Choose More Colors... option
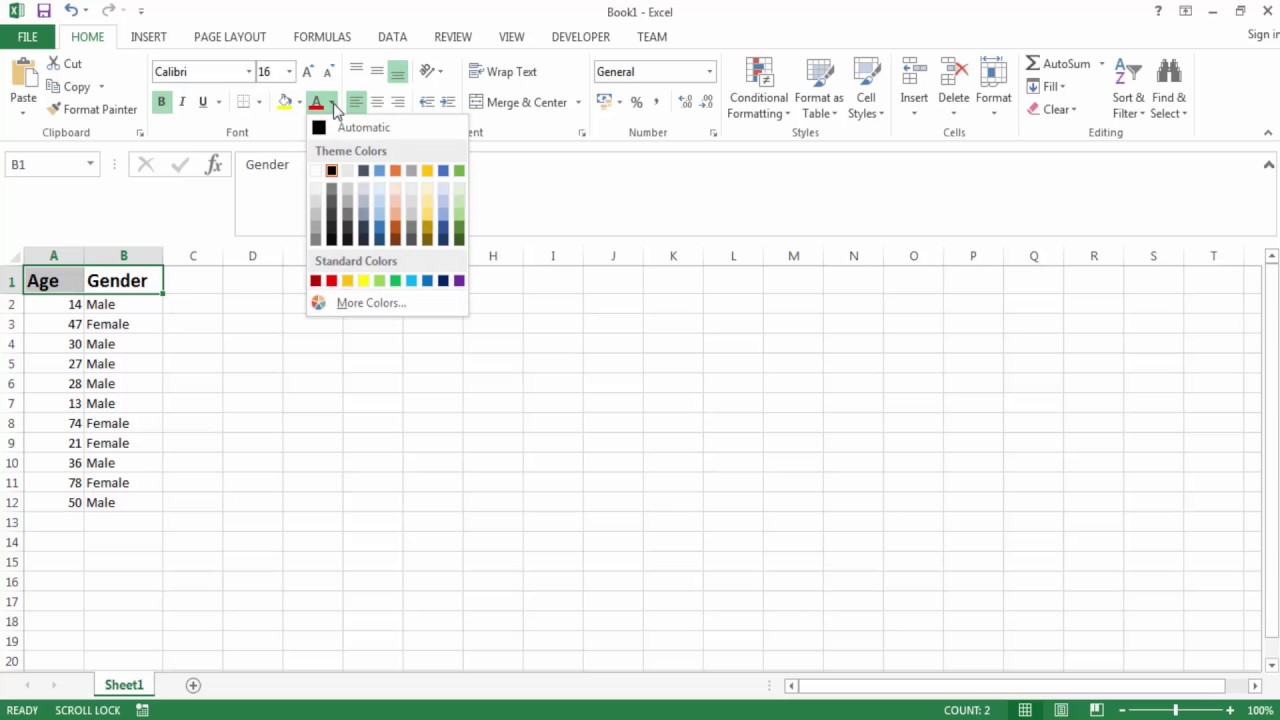1280x720 pixels. [x=371, y=303]
